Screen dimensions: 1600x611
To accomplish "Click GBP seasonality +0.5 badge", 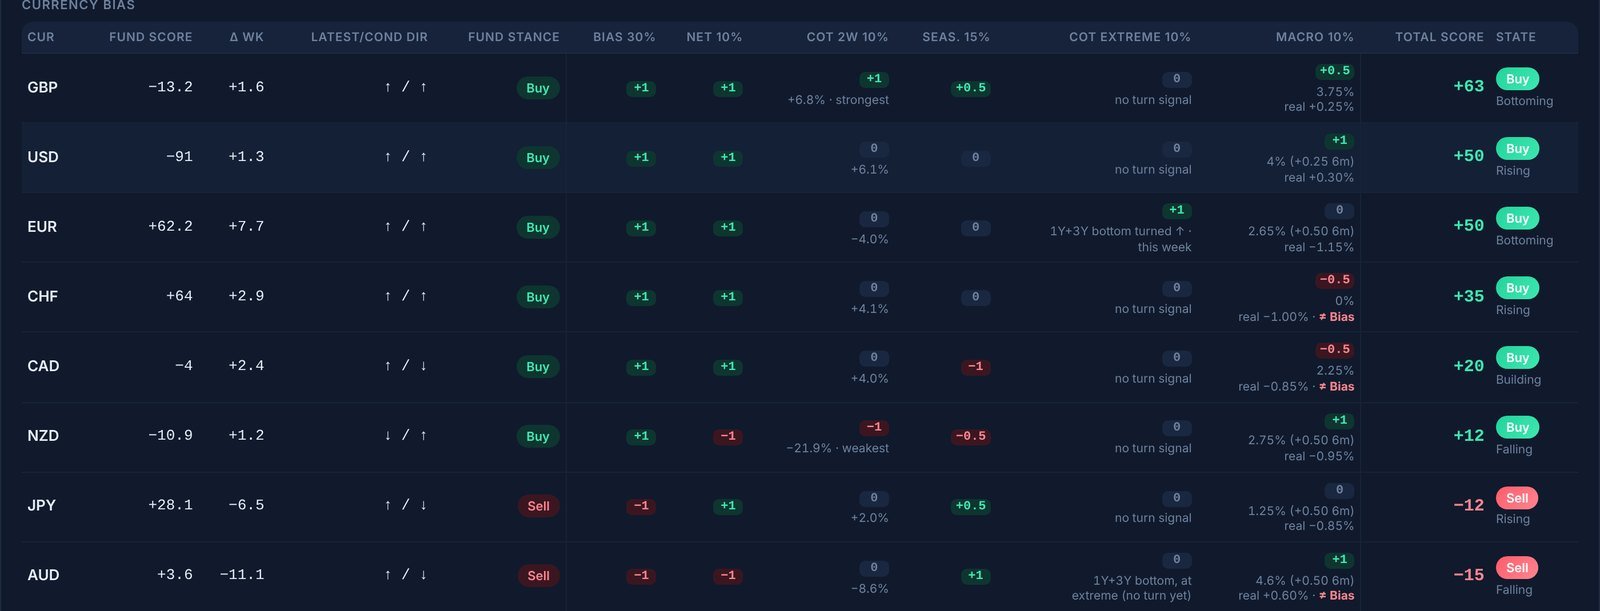I will (x=970, y=88).
